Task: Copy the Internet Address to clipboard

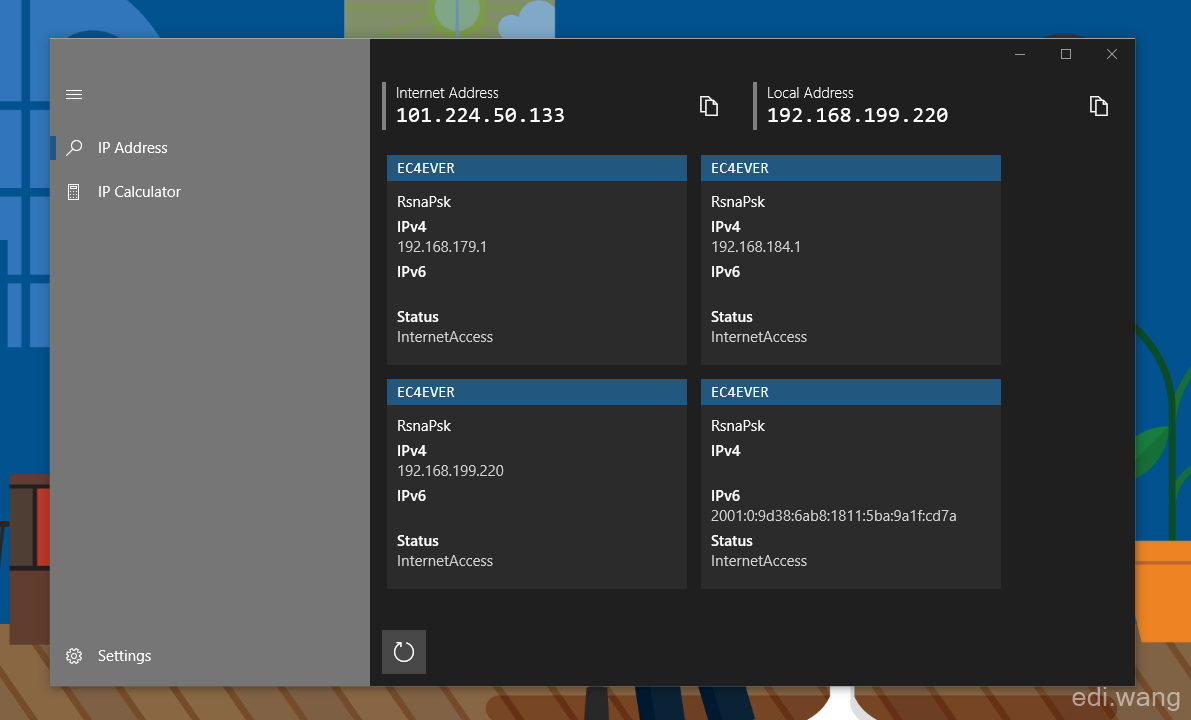Action: (709, 106)
